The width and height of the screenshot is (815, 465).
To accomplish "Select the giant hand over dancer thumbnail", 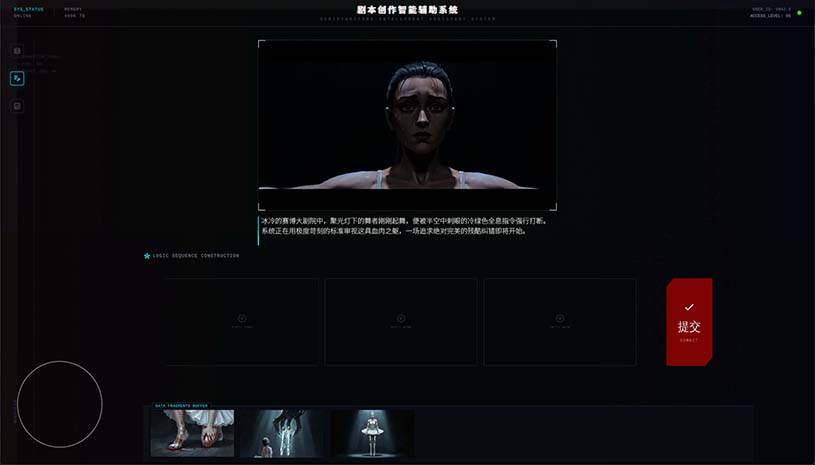I will coord(282,433).
